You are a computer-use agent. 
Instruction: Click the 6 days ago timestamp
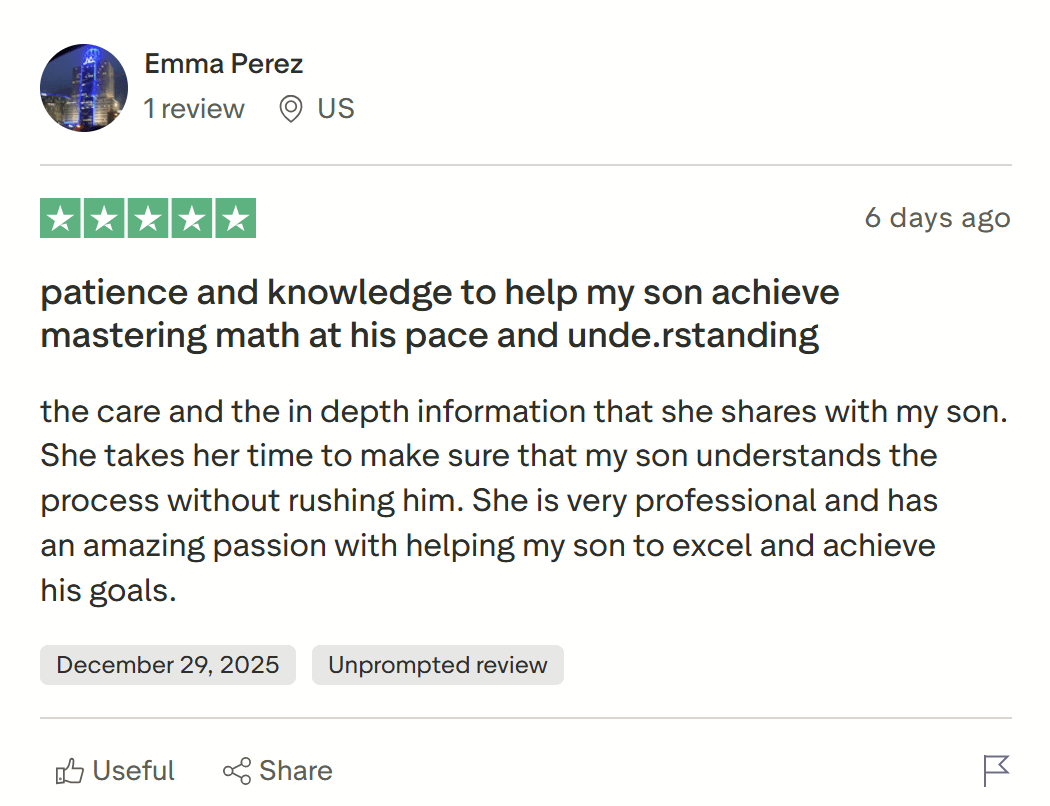coord(937,217)
